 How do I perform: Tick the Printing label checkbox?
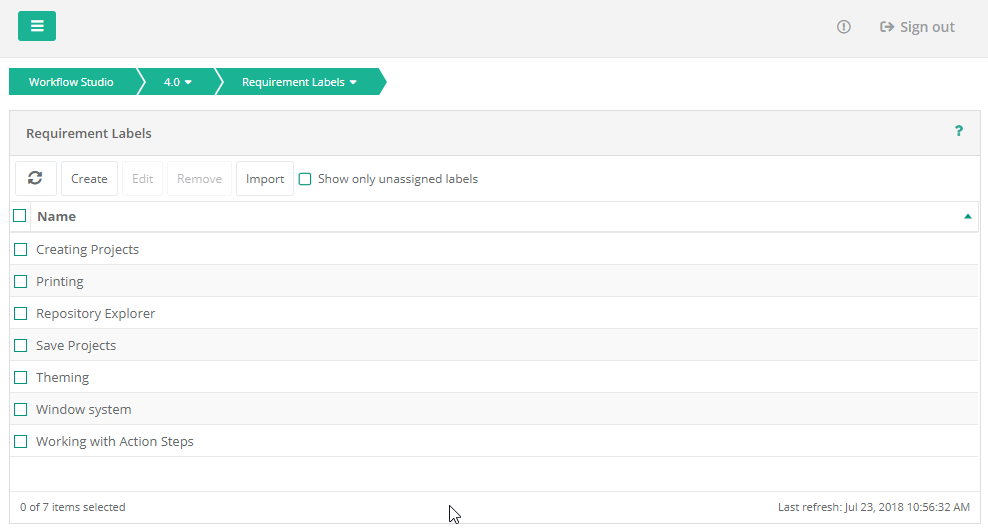20,281
